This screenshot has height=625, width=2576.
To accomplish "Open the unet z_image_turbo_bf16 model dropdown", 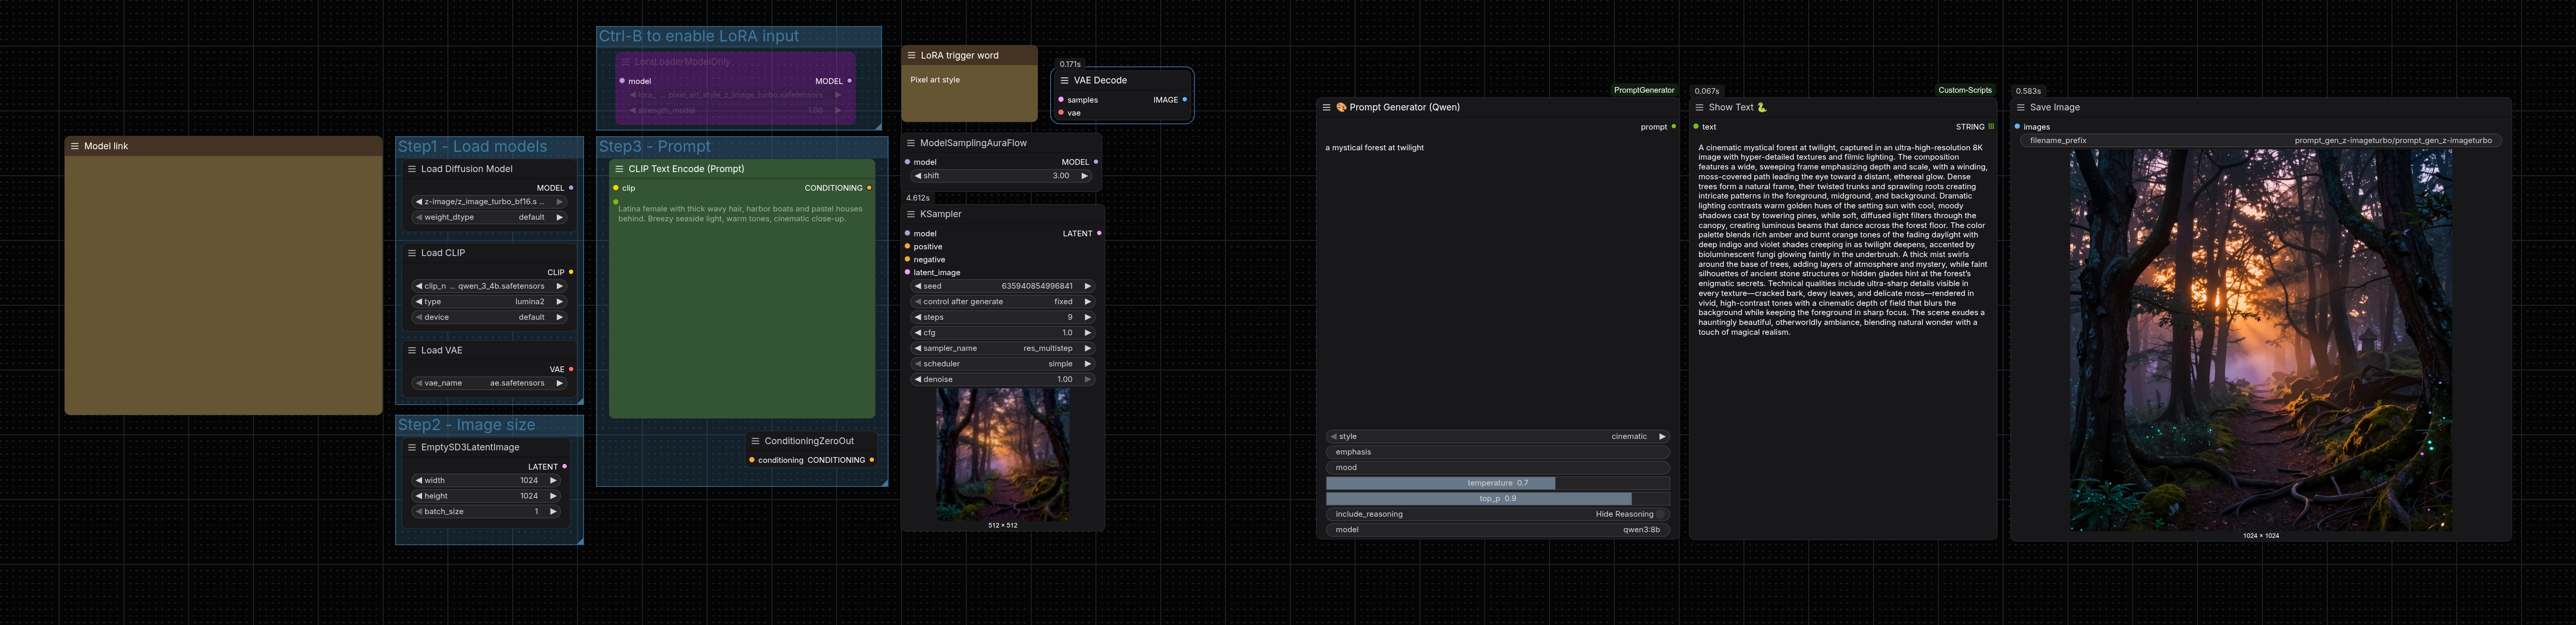I will tap(489, 201).
